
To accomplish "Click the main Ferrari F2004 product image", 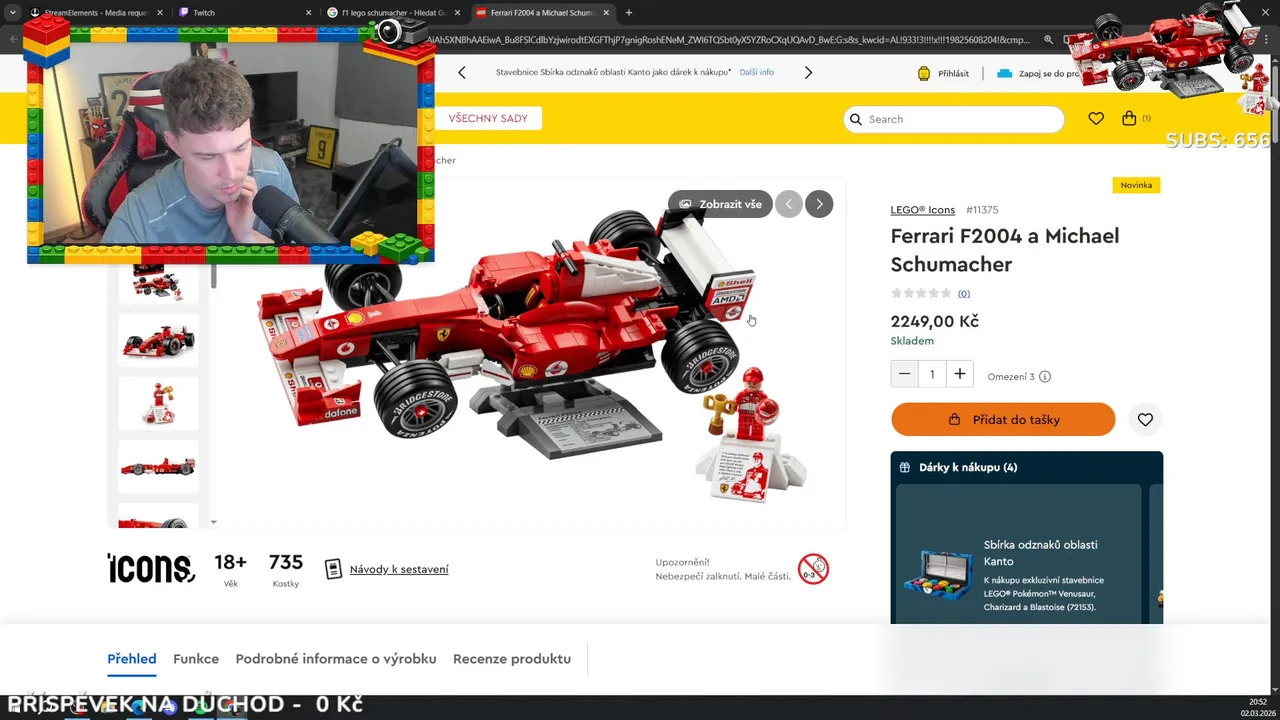I will (530, 355).
